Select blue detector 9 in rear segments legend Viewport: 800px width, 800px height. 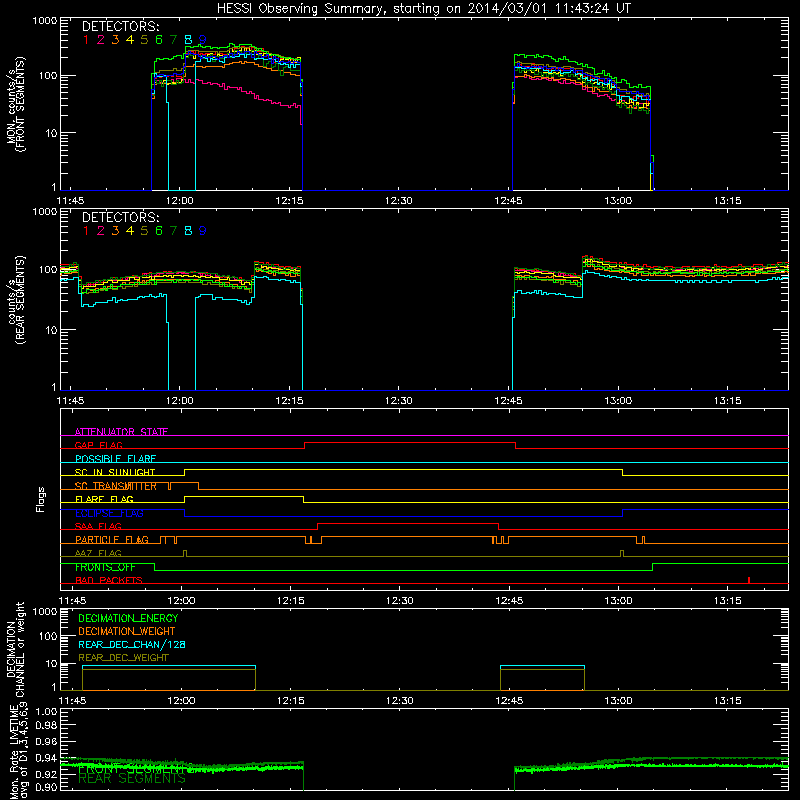203,231
